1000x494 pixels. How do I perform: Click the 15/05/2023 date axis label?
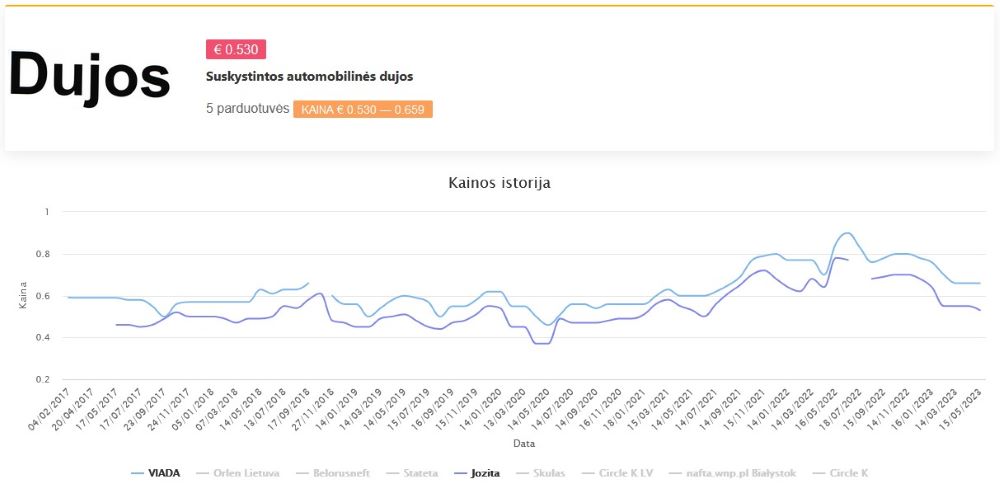[961, 410]
